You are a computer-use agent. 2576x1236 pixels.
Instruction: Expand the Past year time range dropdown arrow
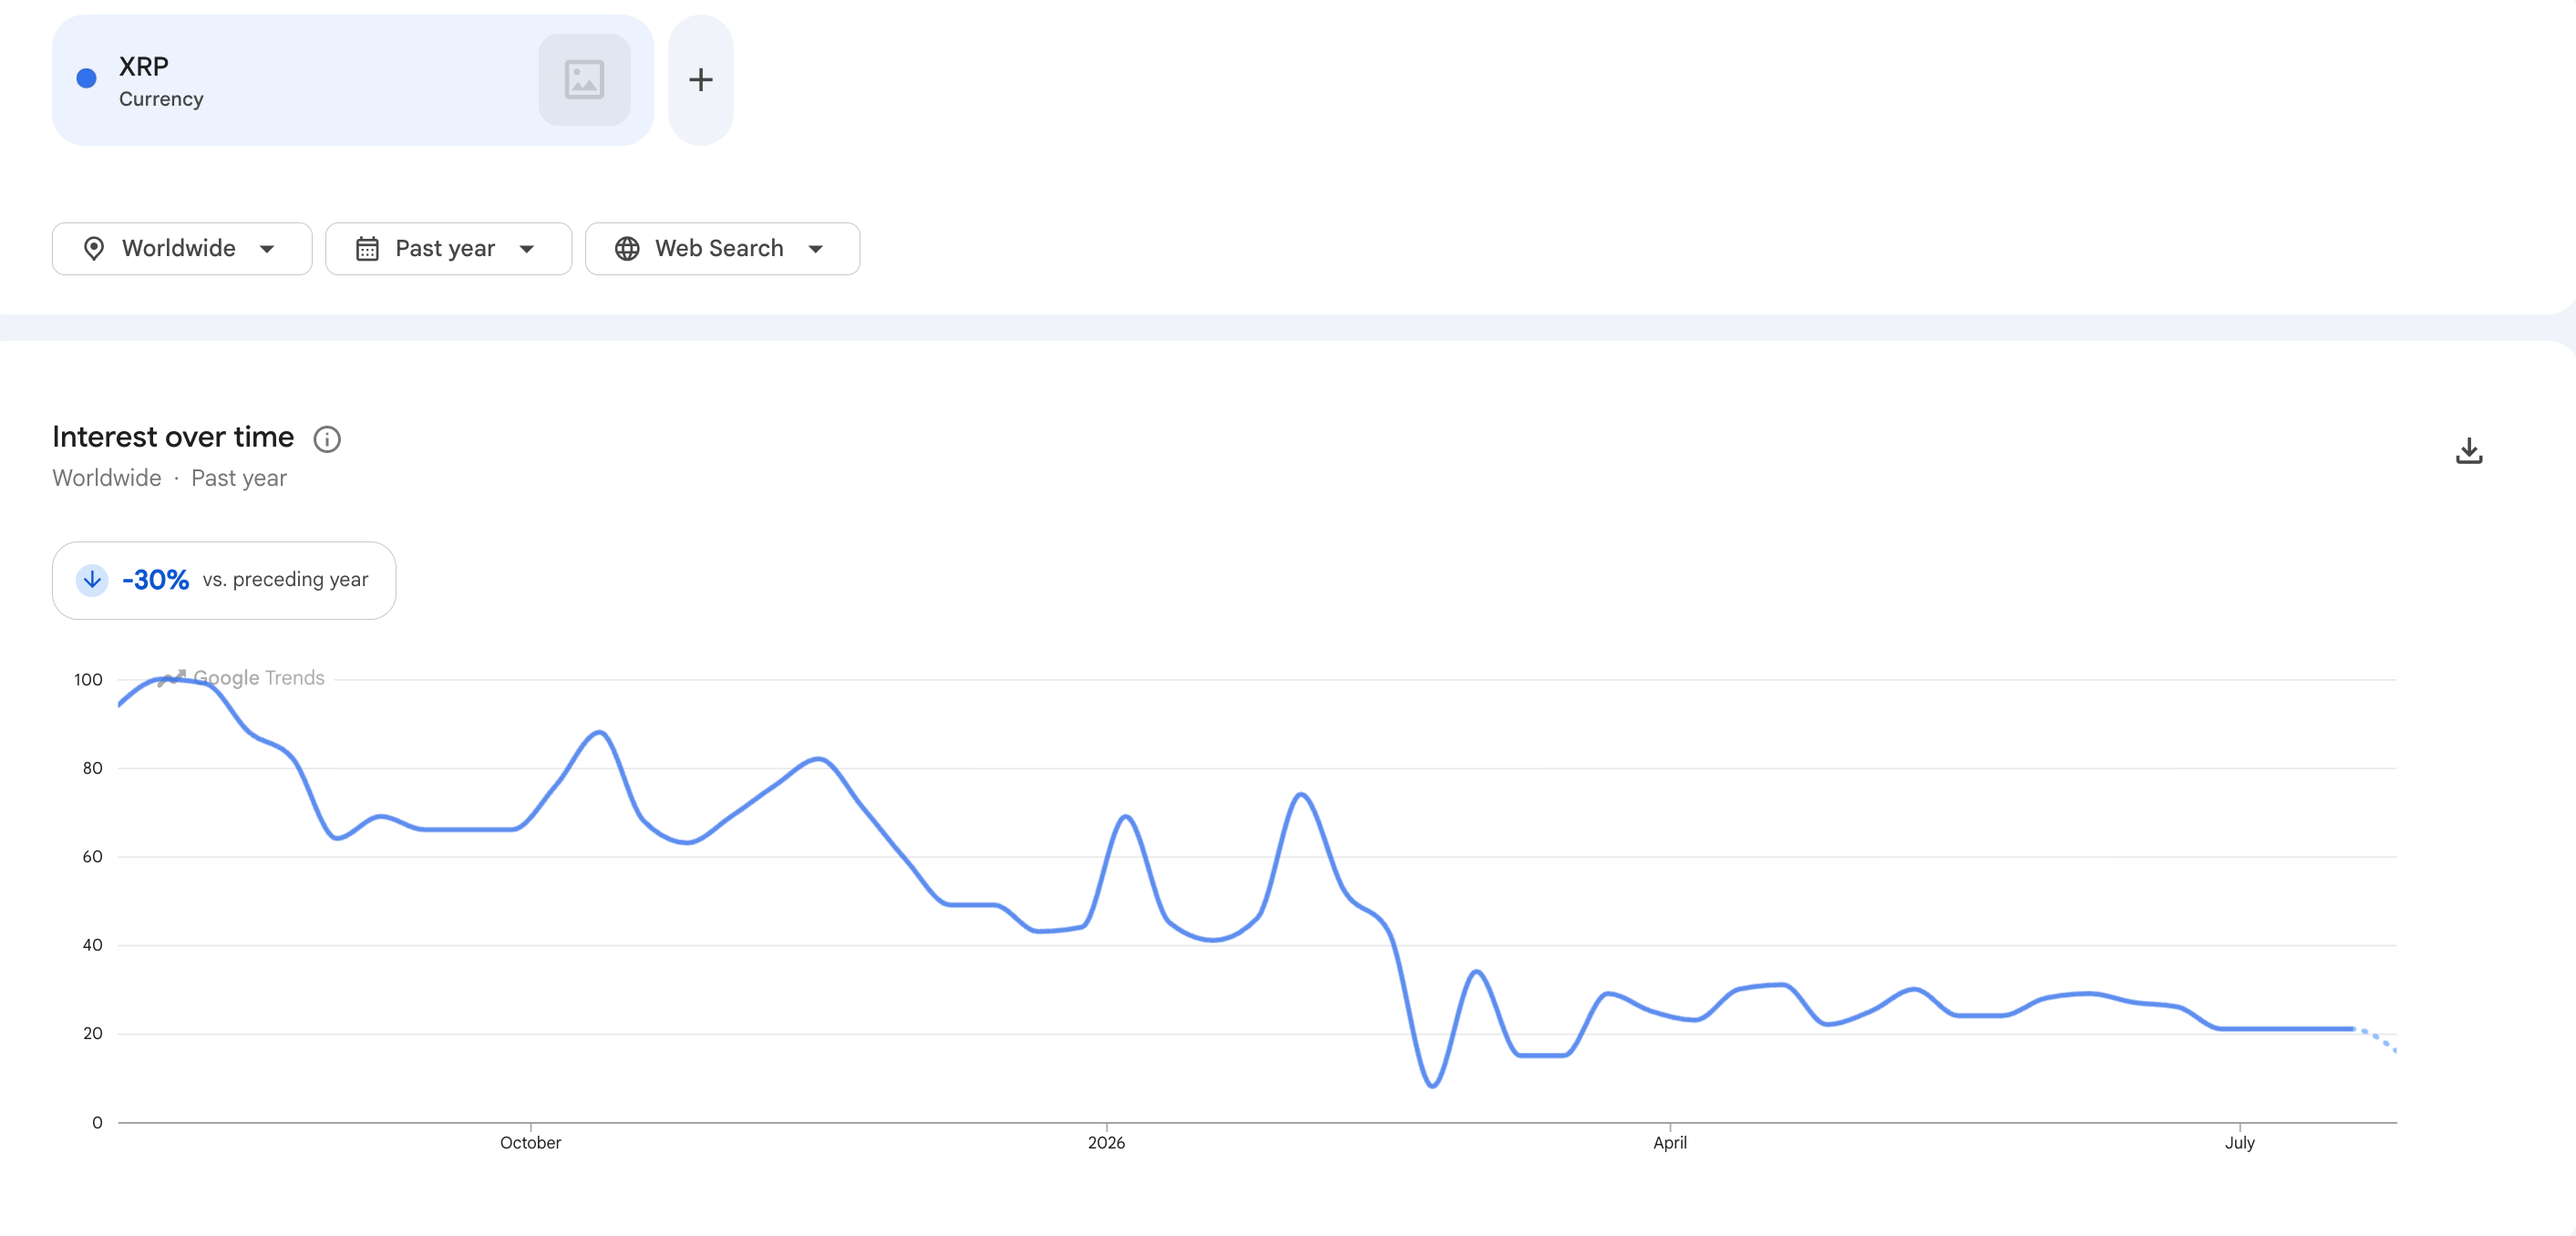tap(527, 249)
